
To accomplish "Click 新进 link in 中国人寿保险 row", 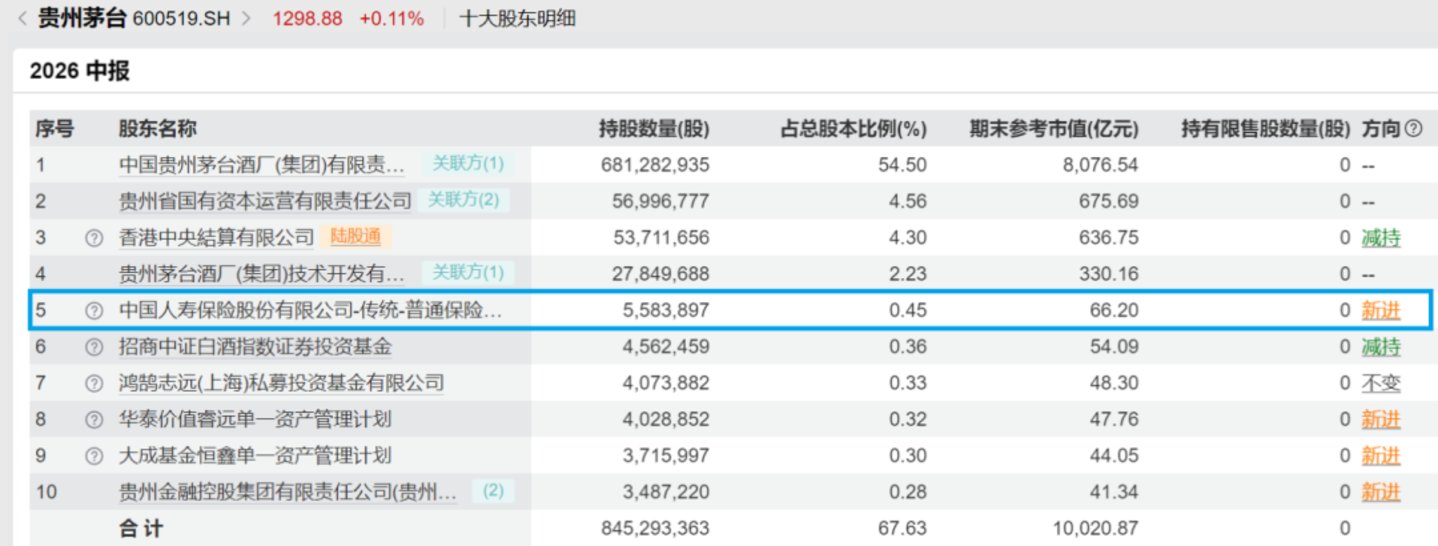I will pos(1381,311).
